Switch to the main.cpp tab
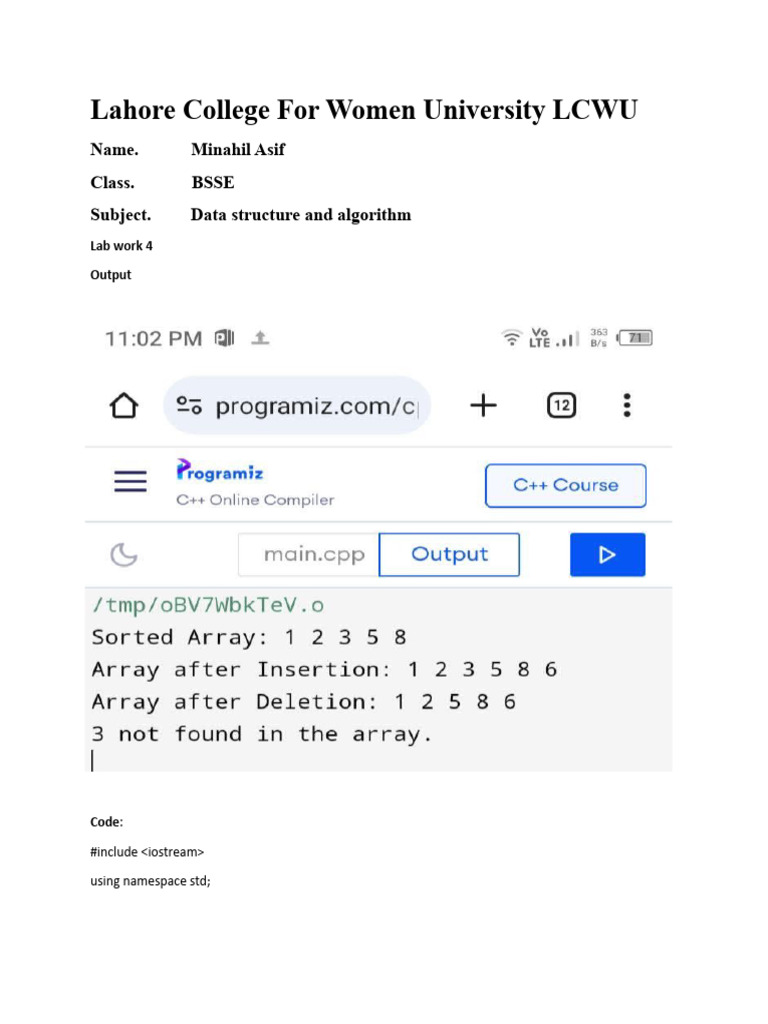 (314, 555)
